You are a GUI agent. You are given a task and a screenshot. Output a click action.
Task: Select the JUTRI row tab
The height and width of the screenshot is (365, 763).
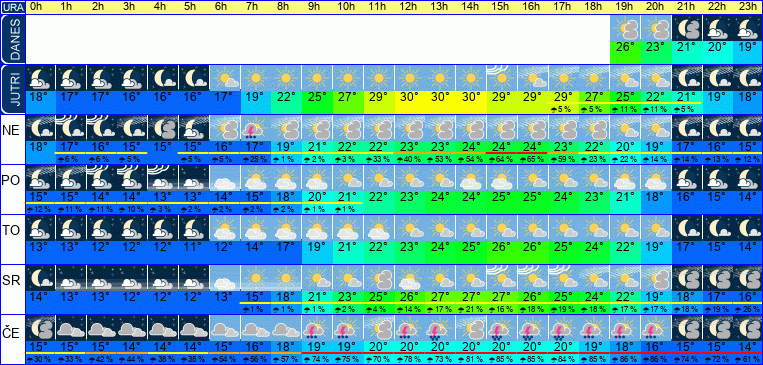point(13,90)
